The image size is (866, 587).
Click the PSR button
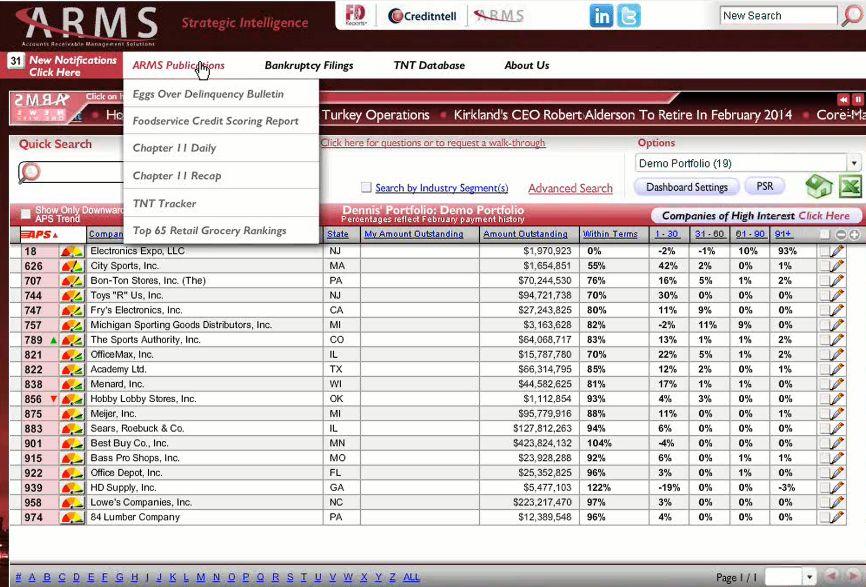[x=764, y=186]
